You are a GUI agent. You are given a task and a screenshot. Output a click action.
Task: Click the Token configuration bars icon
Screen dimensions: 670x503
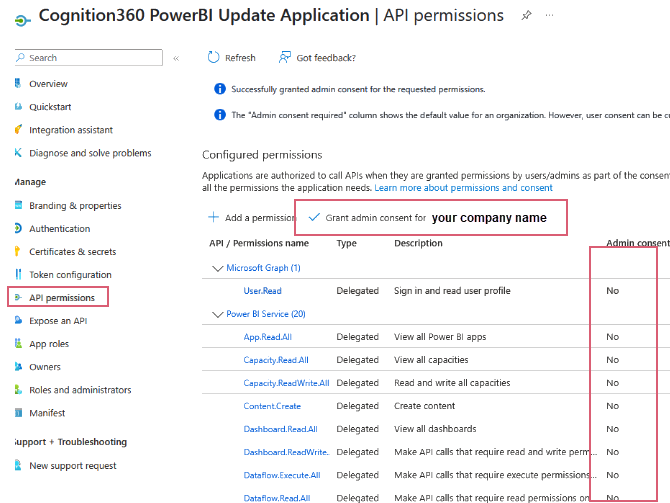click(18, 275)
